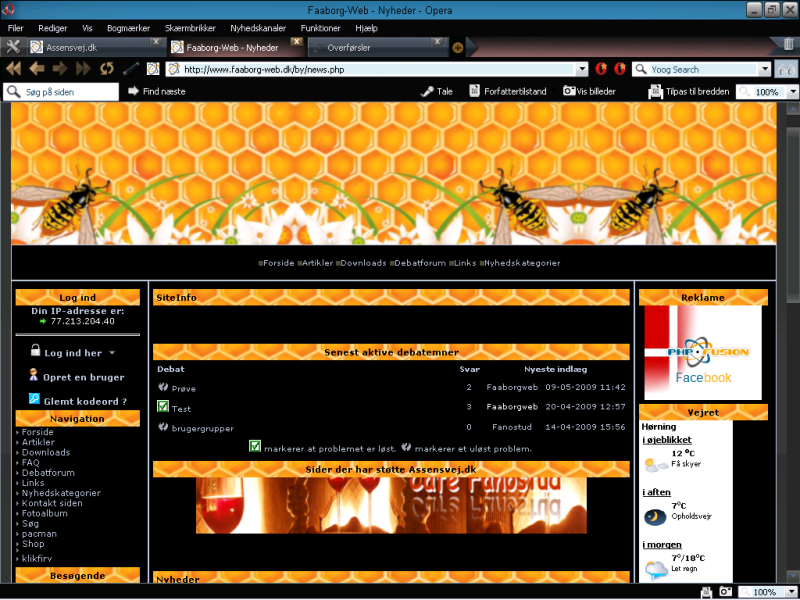Image resolution: width=800 pixels, height=600 pixels.
Task: Click the Opret en bruger link
Action: [84, 377]
